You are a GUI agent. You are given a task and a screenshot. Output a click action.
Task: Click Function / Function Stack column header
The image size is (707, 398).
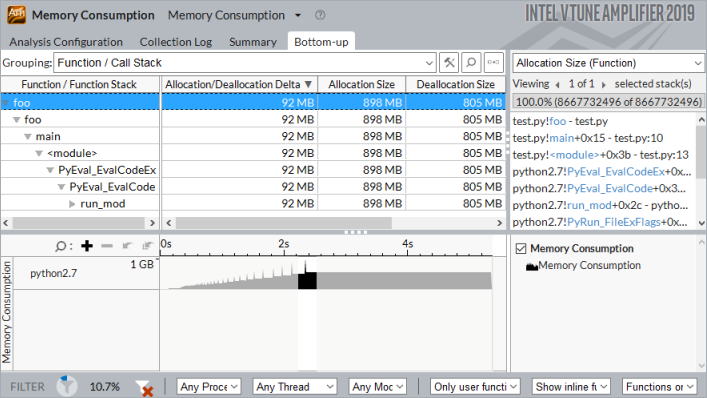point(79,84)
